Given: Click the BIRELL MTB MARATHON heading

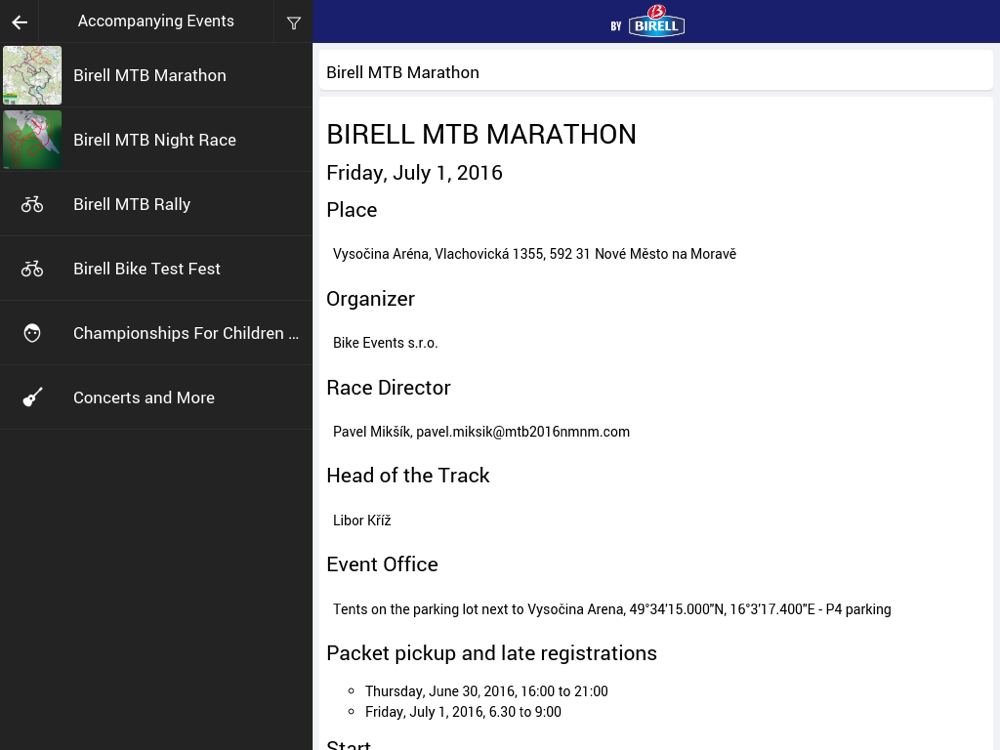Looking at the screenshot, I should click(482, 135).
